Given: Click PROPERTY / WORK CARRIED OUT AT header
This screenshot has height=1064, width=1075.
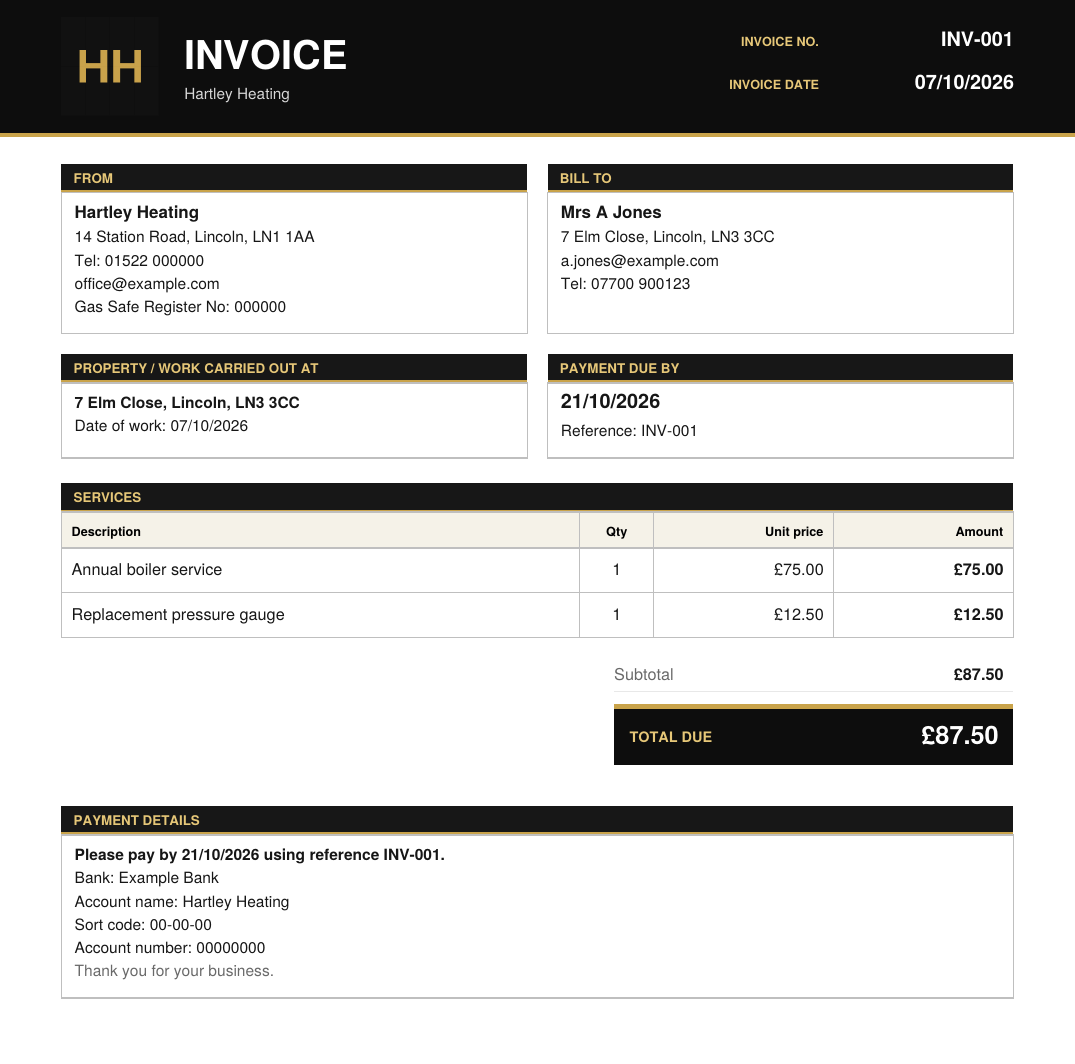Looking at the screenshot, I should 294,368.
